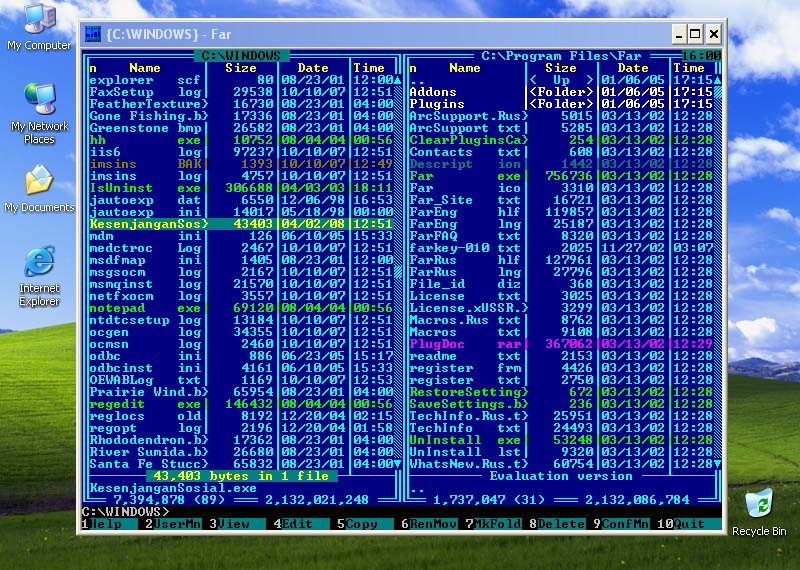The height and width of the screenshot is (570, 800).
Task: Select the Addons folder in right panel
Action: (x=561, y=92)
